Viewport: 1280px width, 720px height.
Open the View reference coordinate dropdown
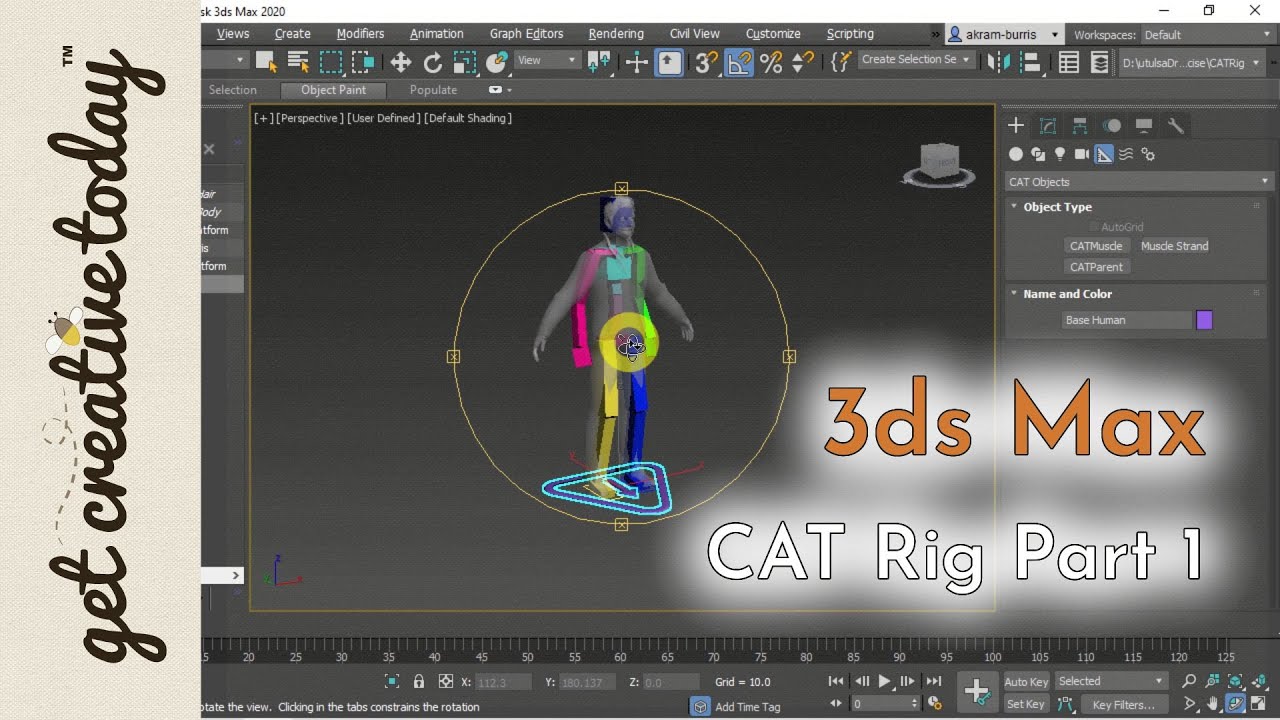(547, 60)
